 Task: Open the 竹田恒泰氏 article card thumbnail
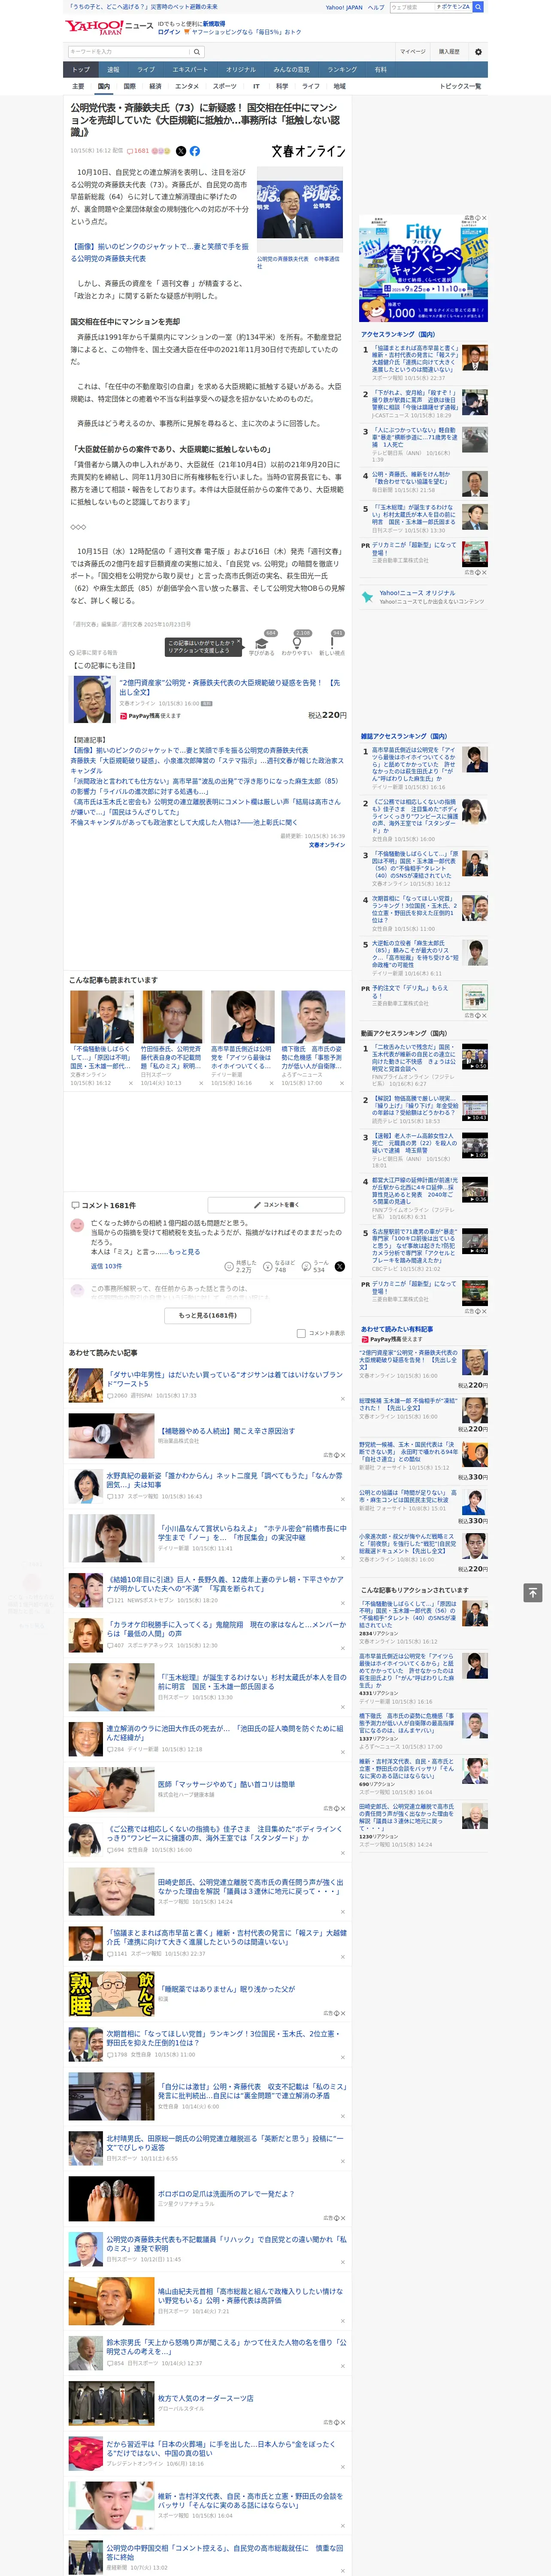point(172,1017)
